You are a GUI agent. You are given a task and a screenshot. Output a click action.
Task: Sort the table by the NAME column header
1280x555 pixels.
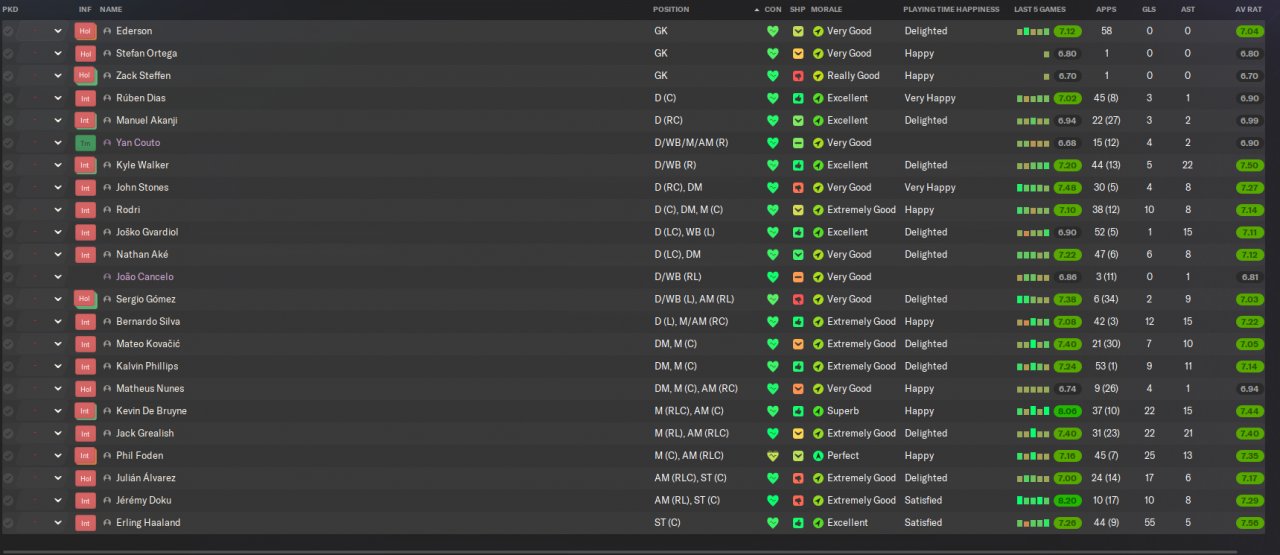tap(111, 9)
